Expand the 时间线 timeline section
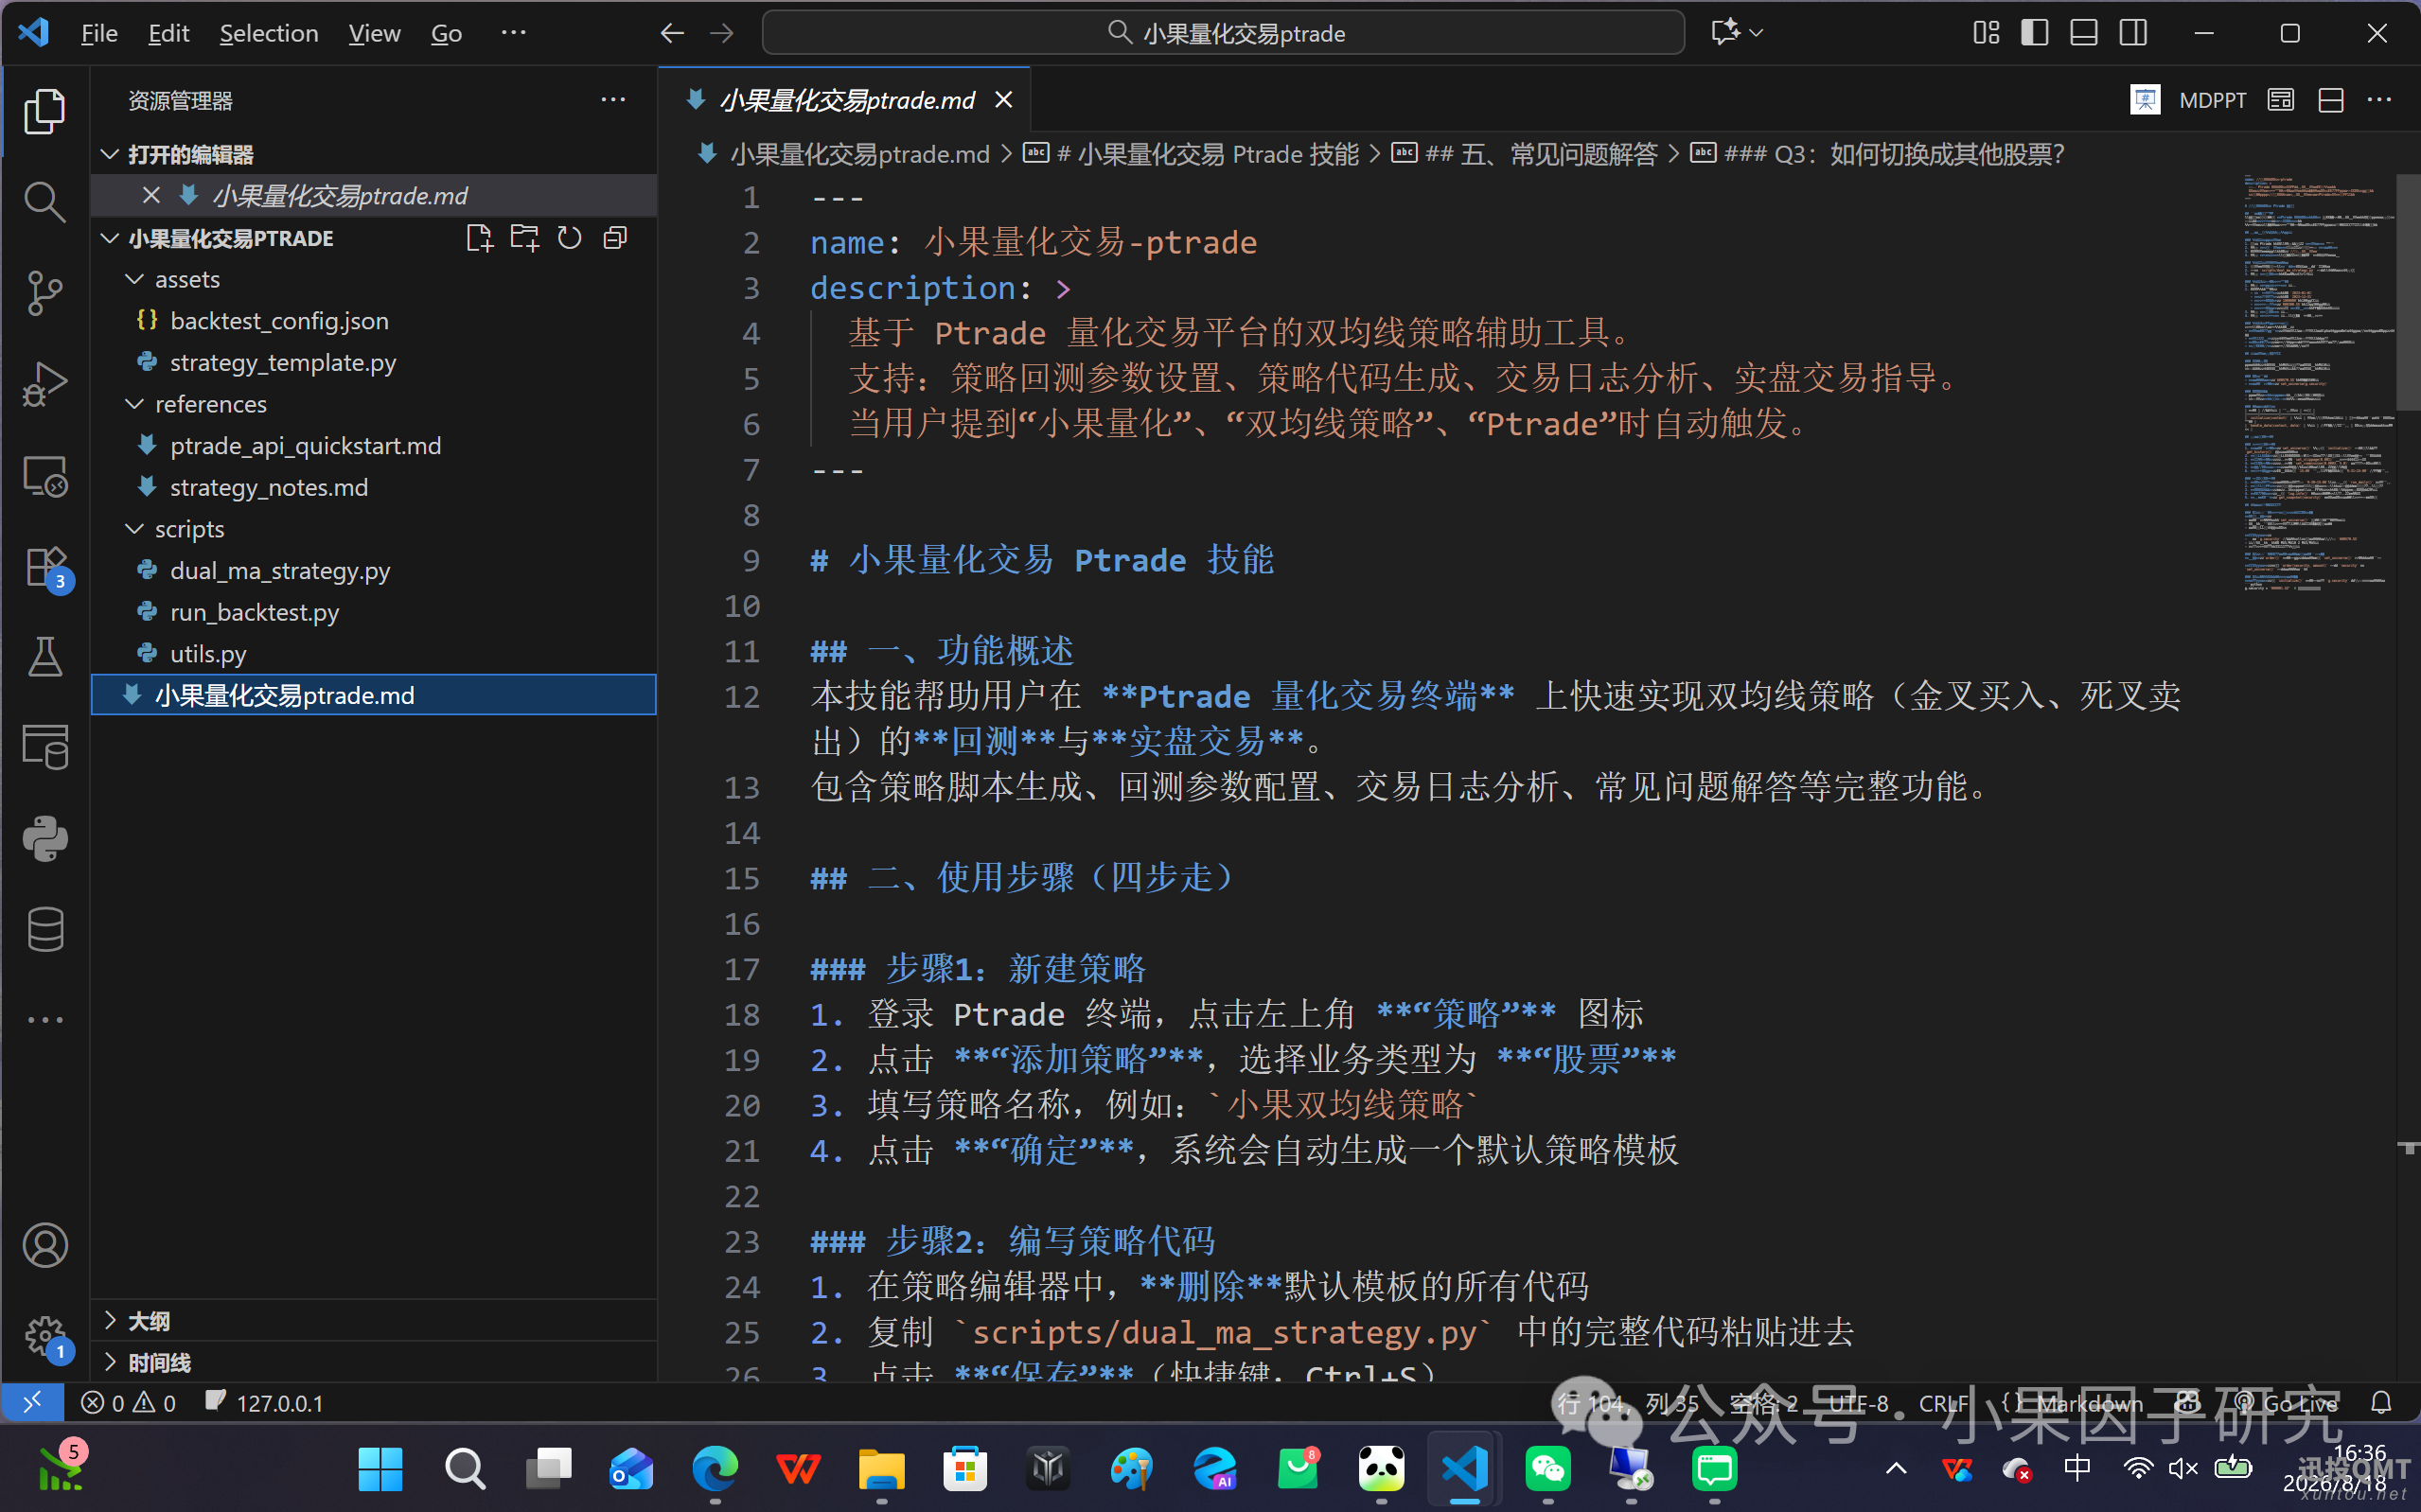The width and height of the screenshot is (2421, 1512). coord(374,1362)
